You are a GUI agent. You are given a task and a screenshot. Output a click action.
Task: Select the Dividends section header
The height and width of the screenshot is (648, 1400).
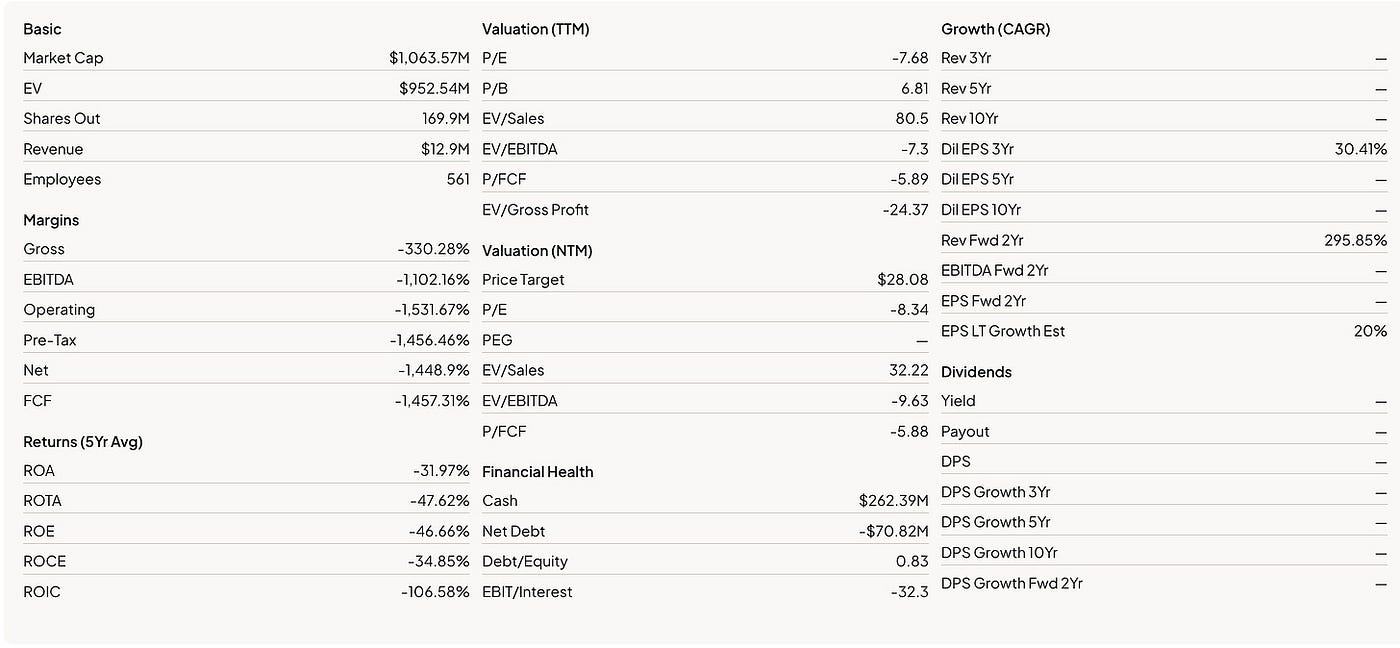click(976, 372)
